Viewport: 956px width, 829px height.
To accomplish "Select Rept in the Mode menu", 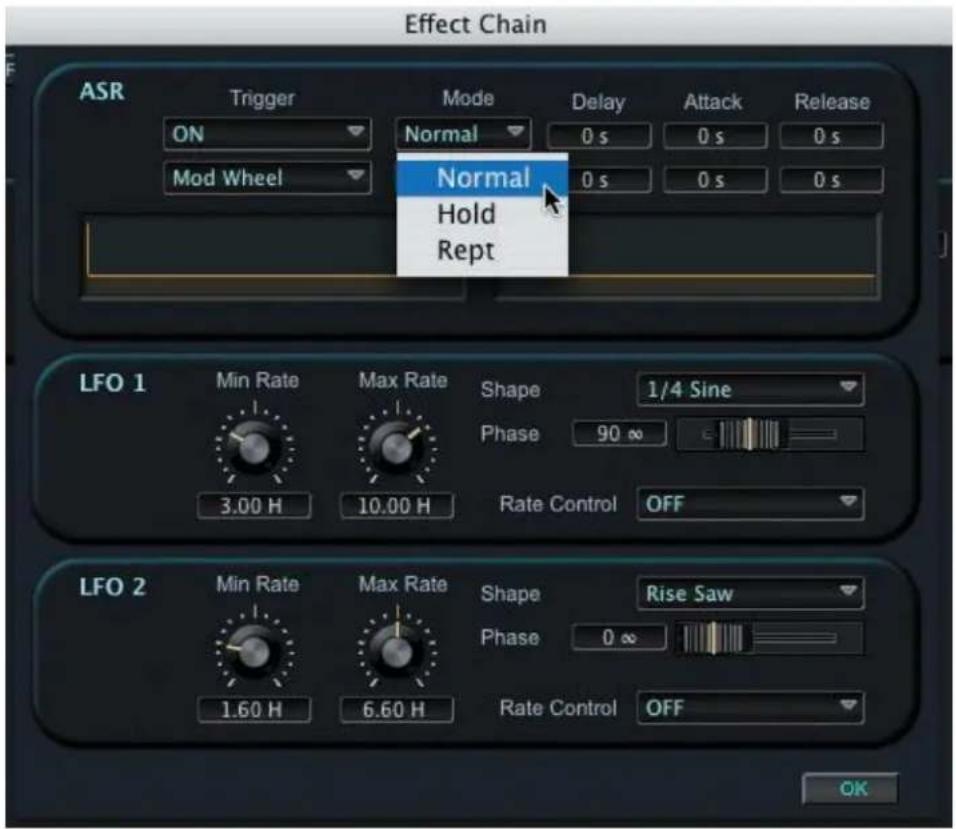I will (x=482, y=251).
